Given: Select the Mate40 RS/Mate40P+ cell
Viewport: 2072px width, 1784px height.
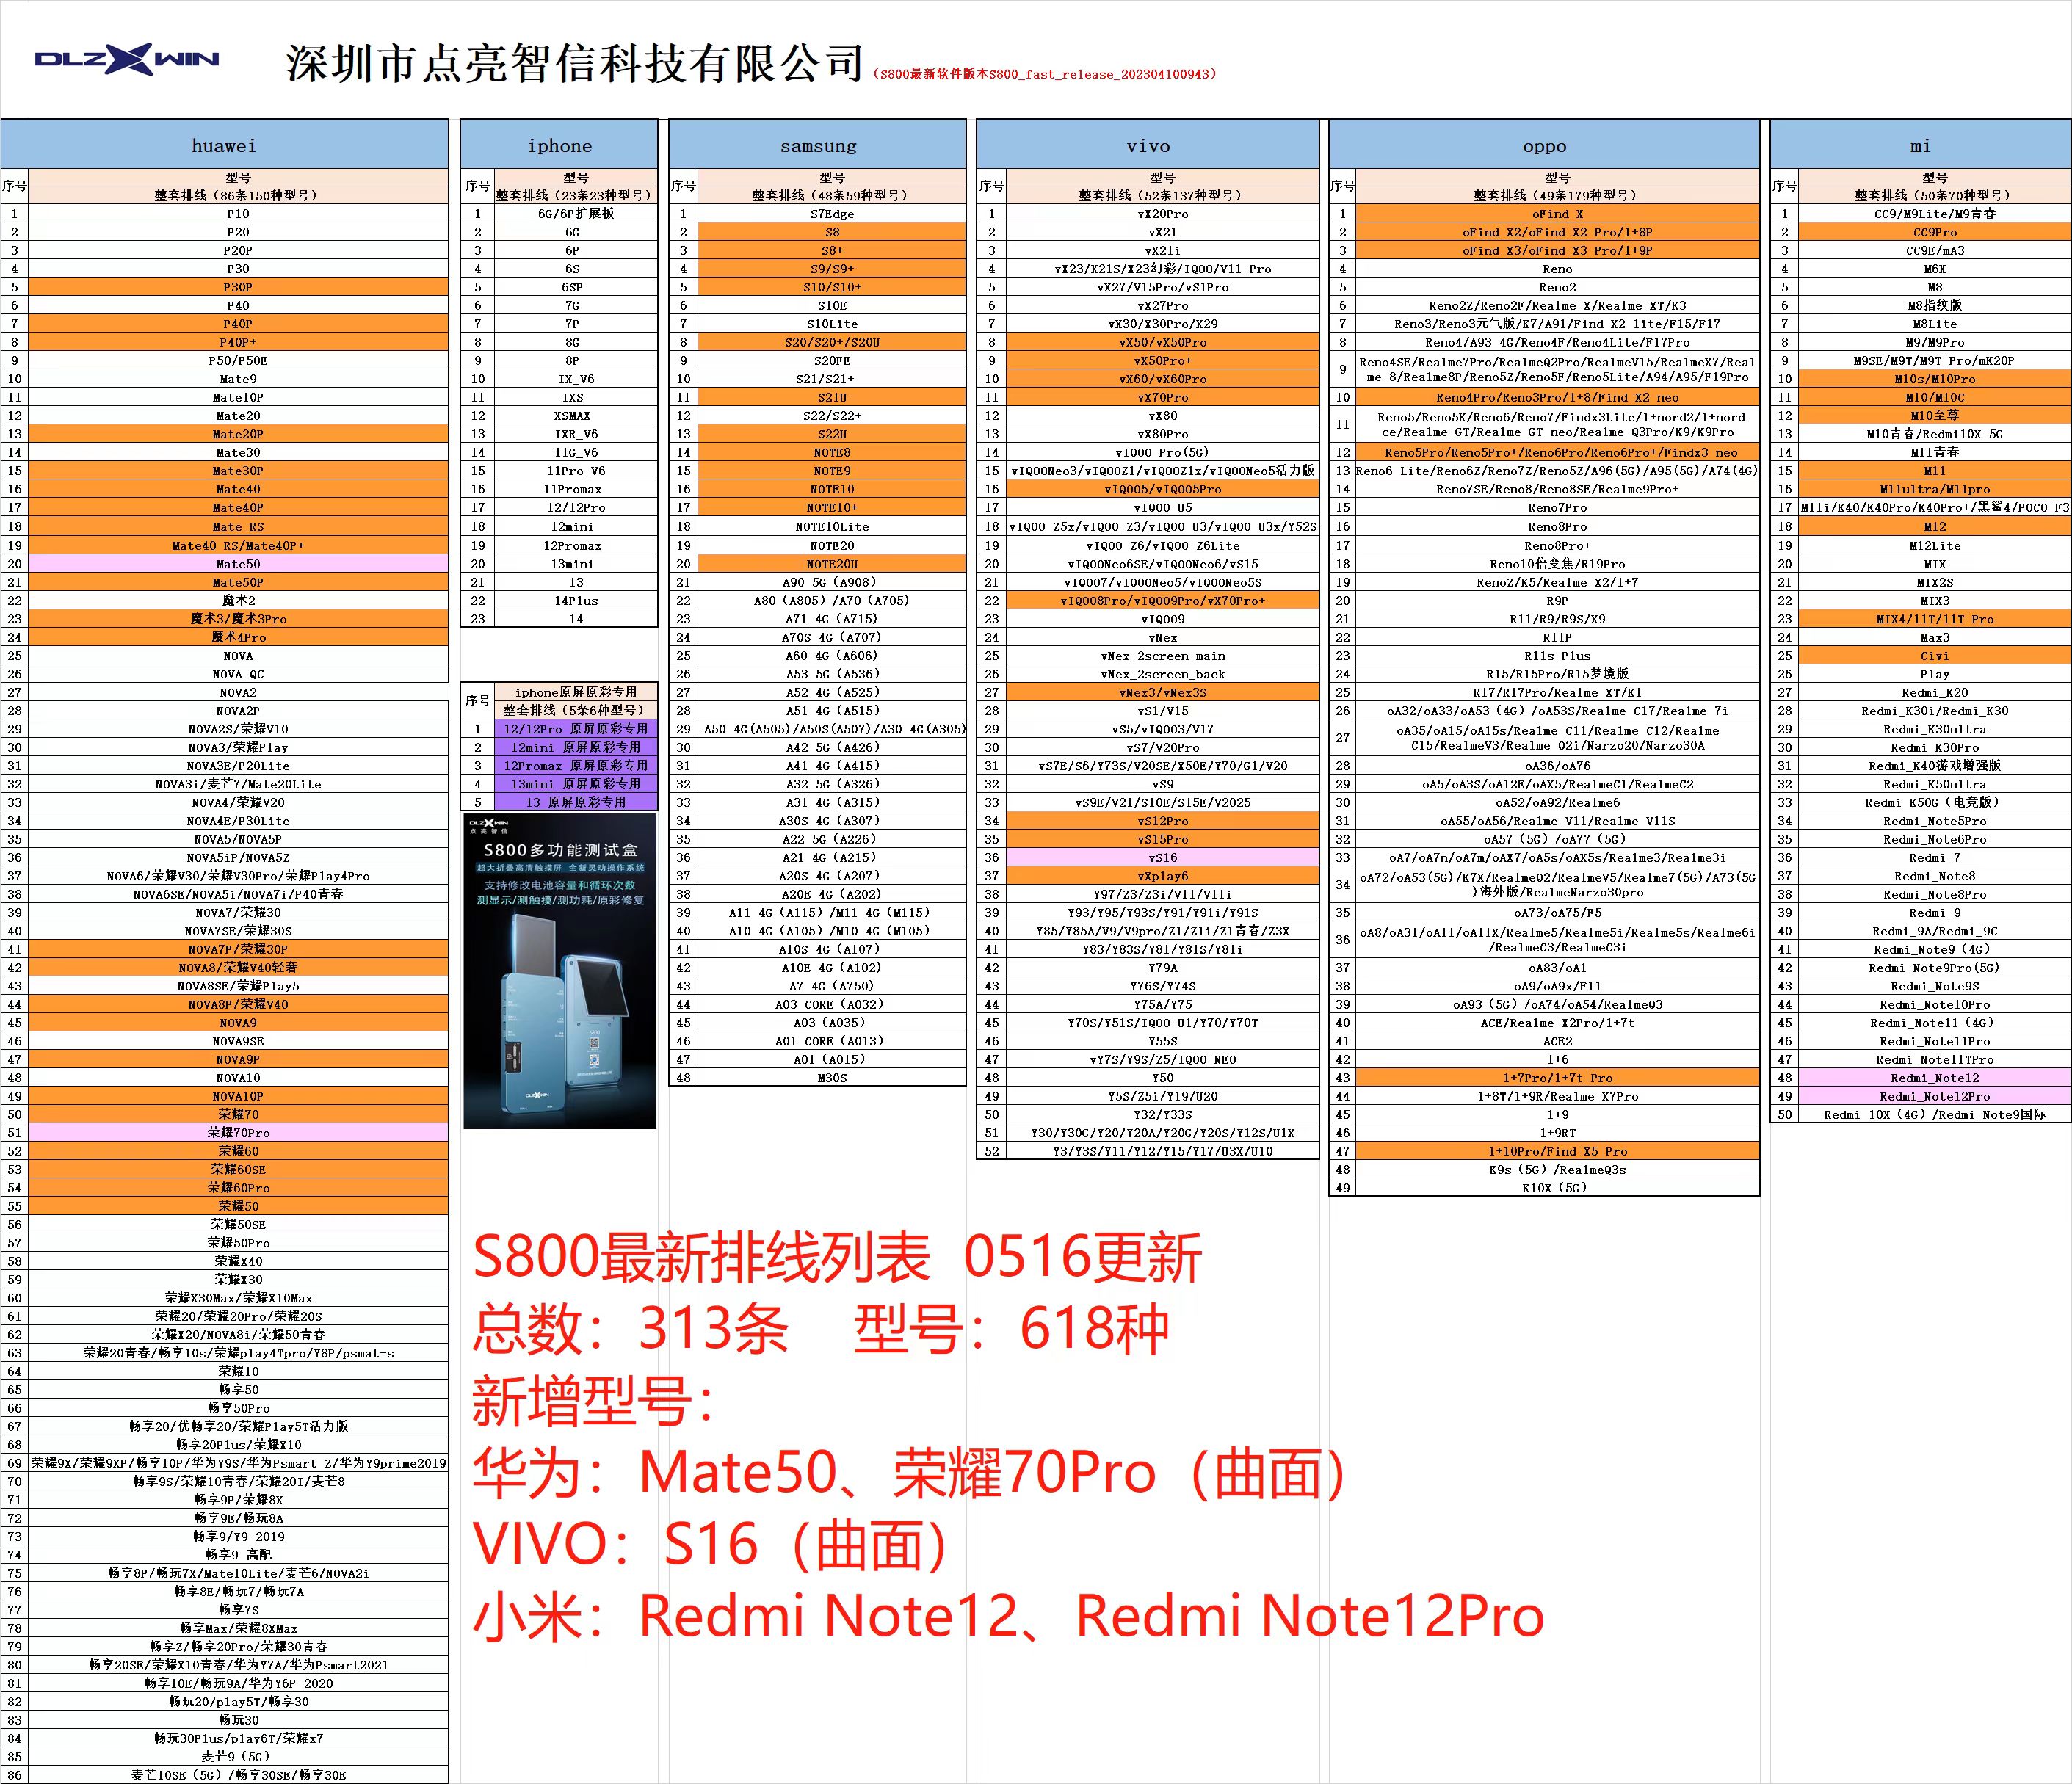Looking at the screenshot, I should click(x=238, y=545).
